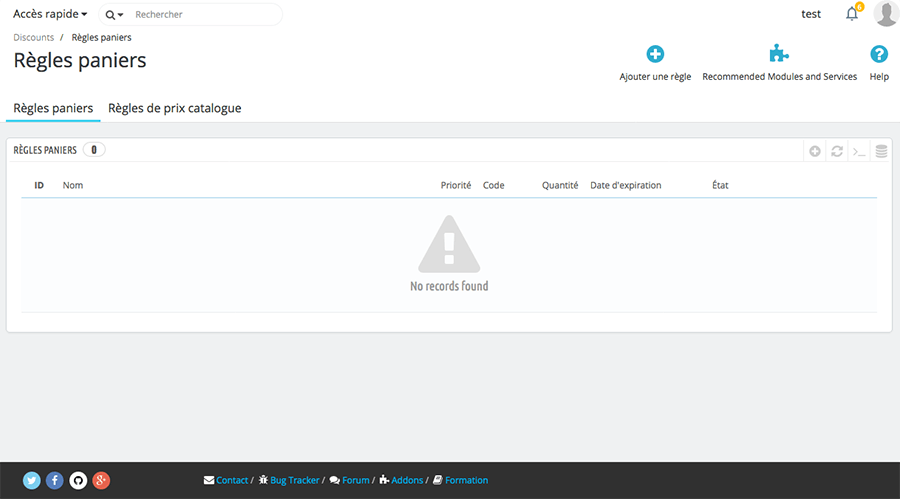The image size is (900, 499).
Task: Click the Discounts breadcrumb link
Action: click(x=34, y=37)
